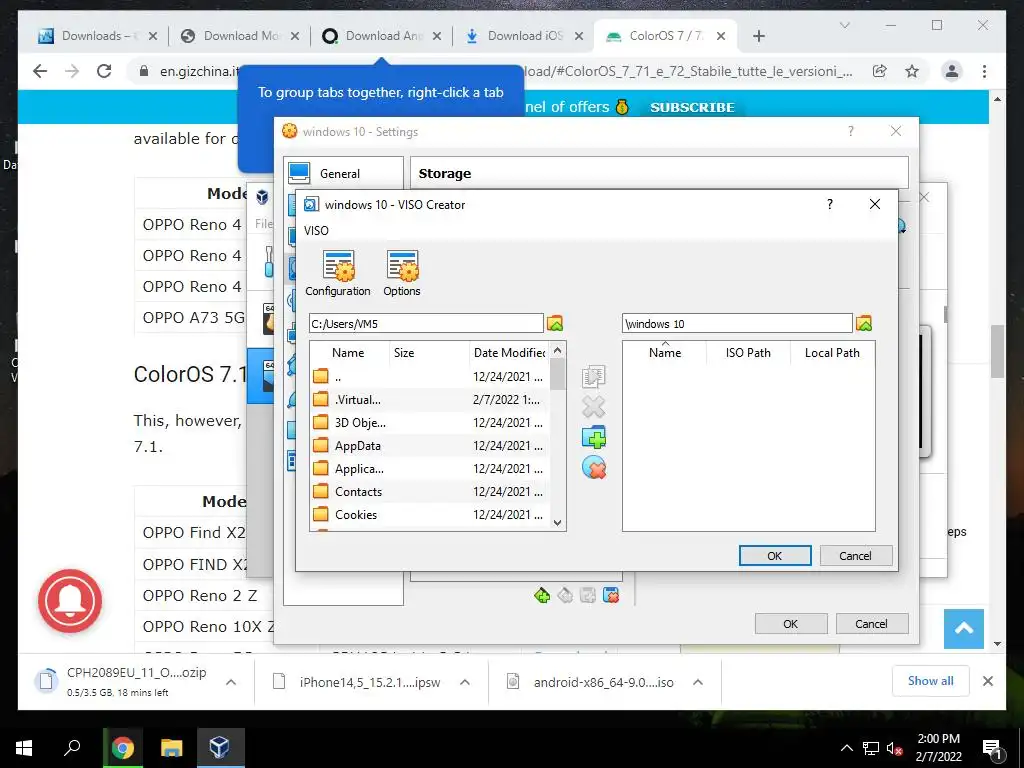
Task: Click the VirtualBox taskbar icon
Action: pyautogui.click(x=220, y=748)
